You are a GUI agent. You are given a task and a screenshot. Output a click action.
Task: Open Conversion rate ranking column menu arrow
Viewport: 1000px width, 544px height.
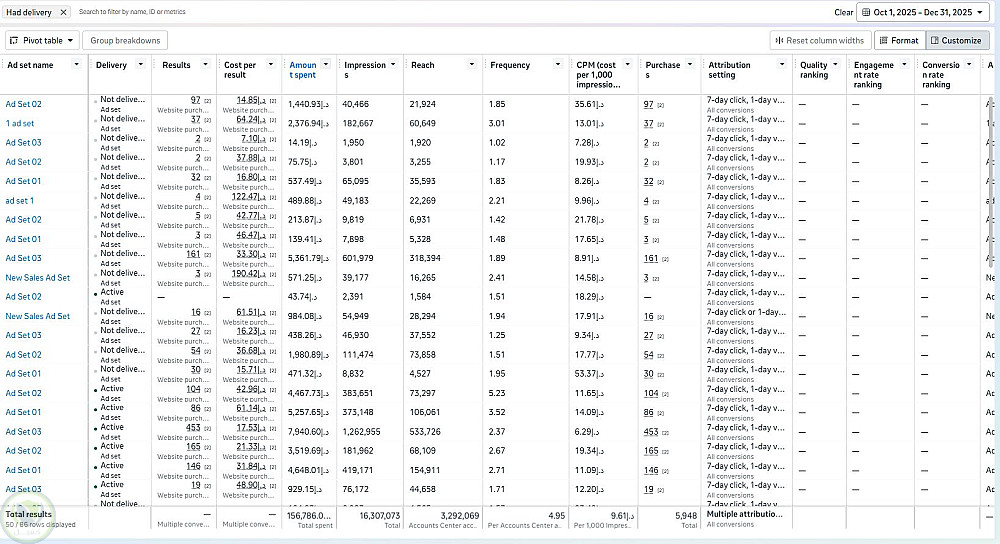point(969,64)
